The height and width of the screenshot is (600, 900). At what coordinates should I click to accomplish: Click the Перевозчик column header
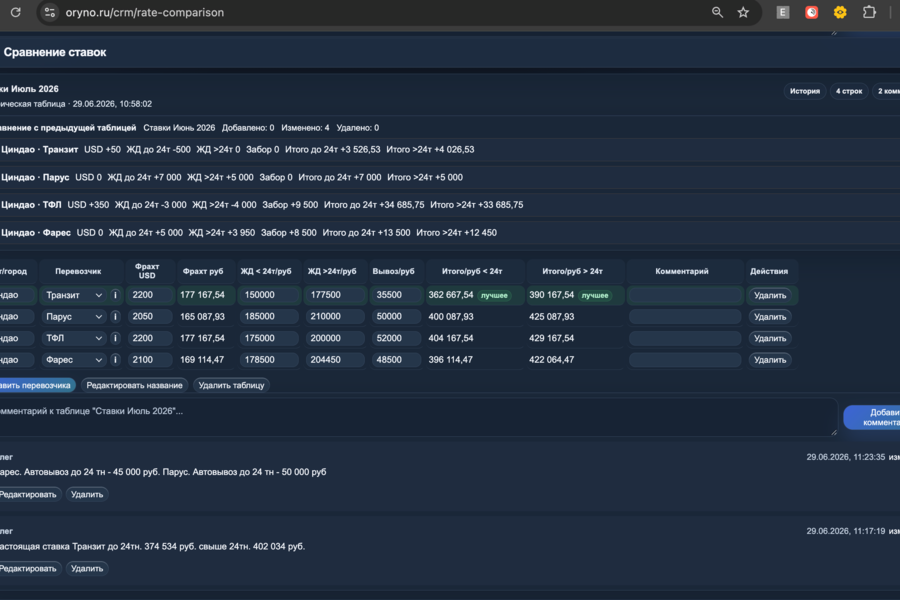tap(78, 271)
